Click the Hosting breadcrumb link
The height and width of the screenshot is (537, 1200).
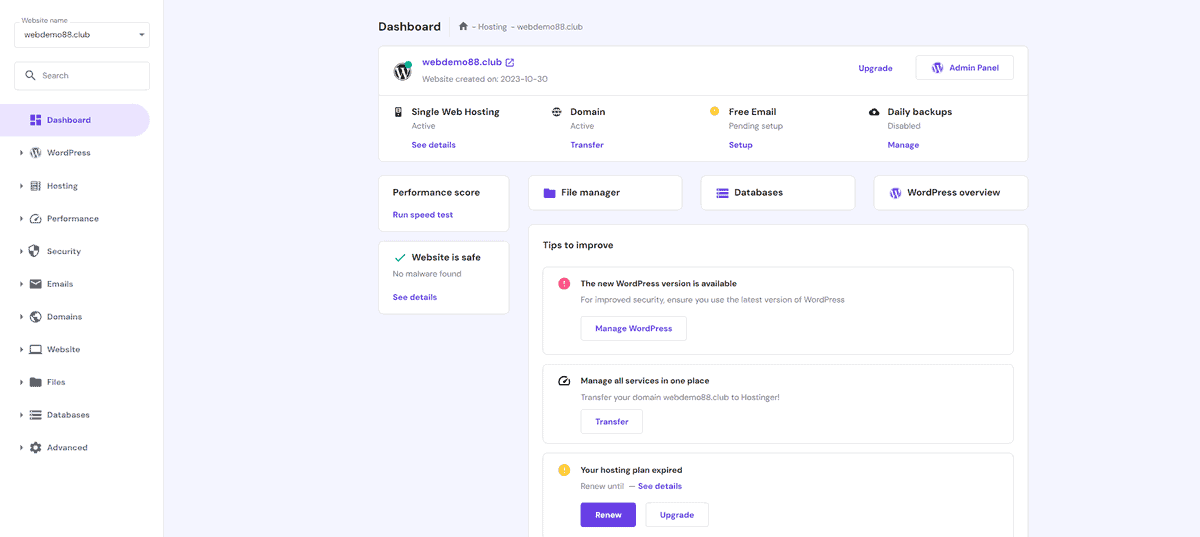492,27
